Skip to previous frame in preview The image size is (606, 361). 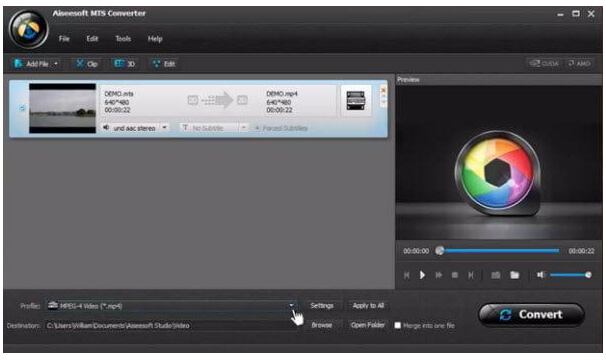point(407,275)
